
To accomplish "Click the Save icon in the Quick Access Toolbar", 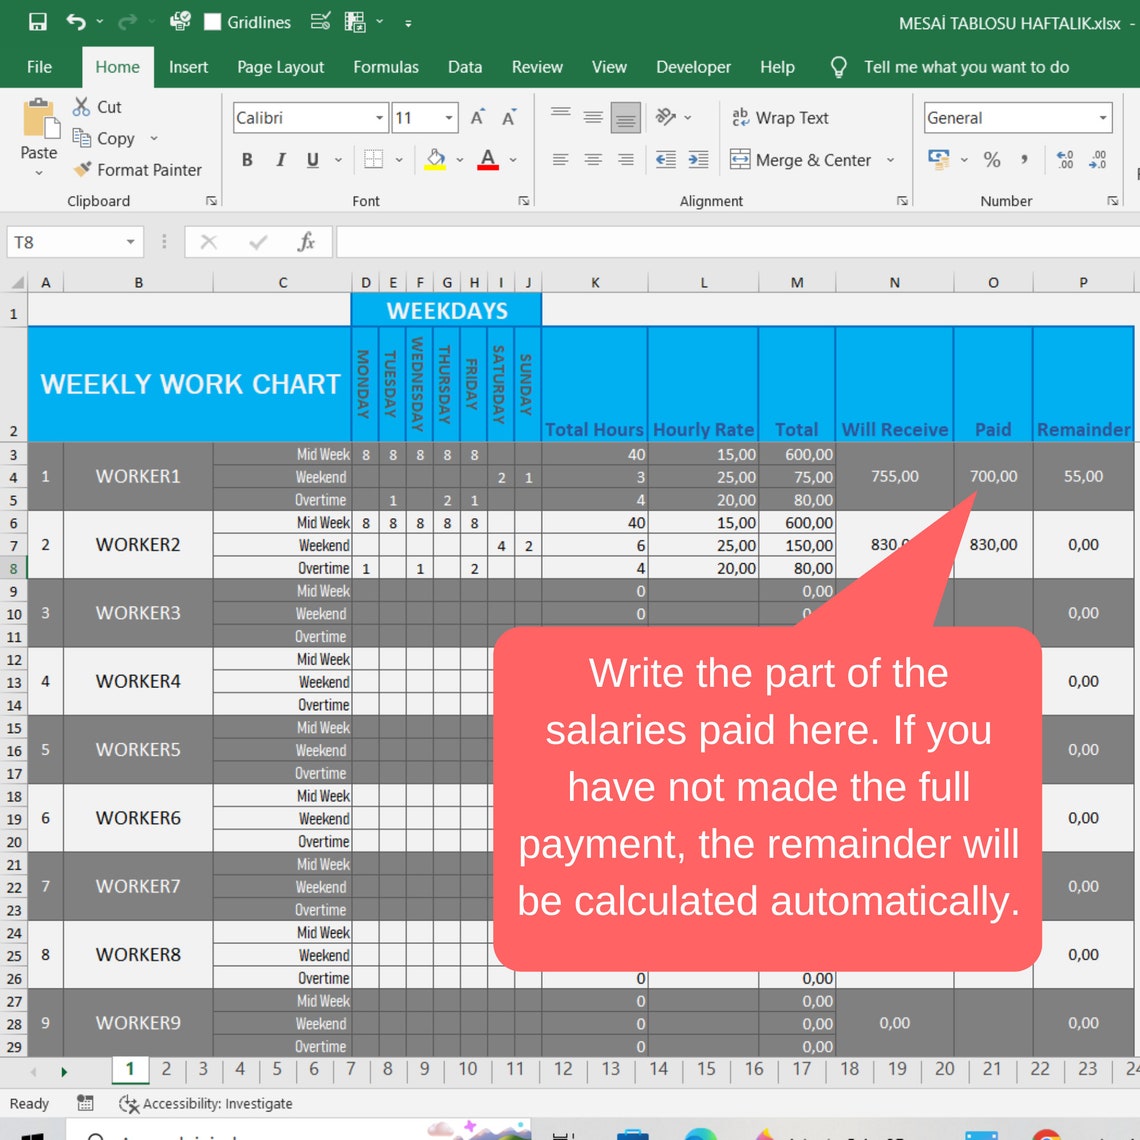I will [x=37, y=21].
